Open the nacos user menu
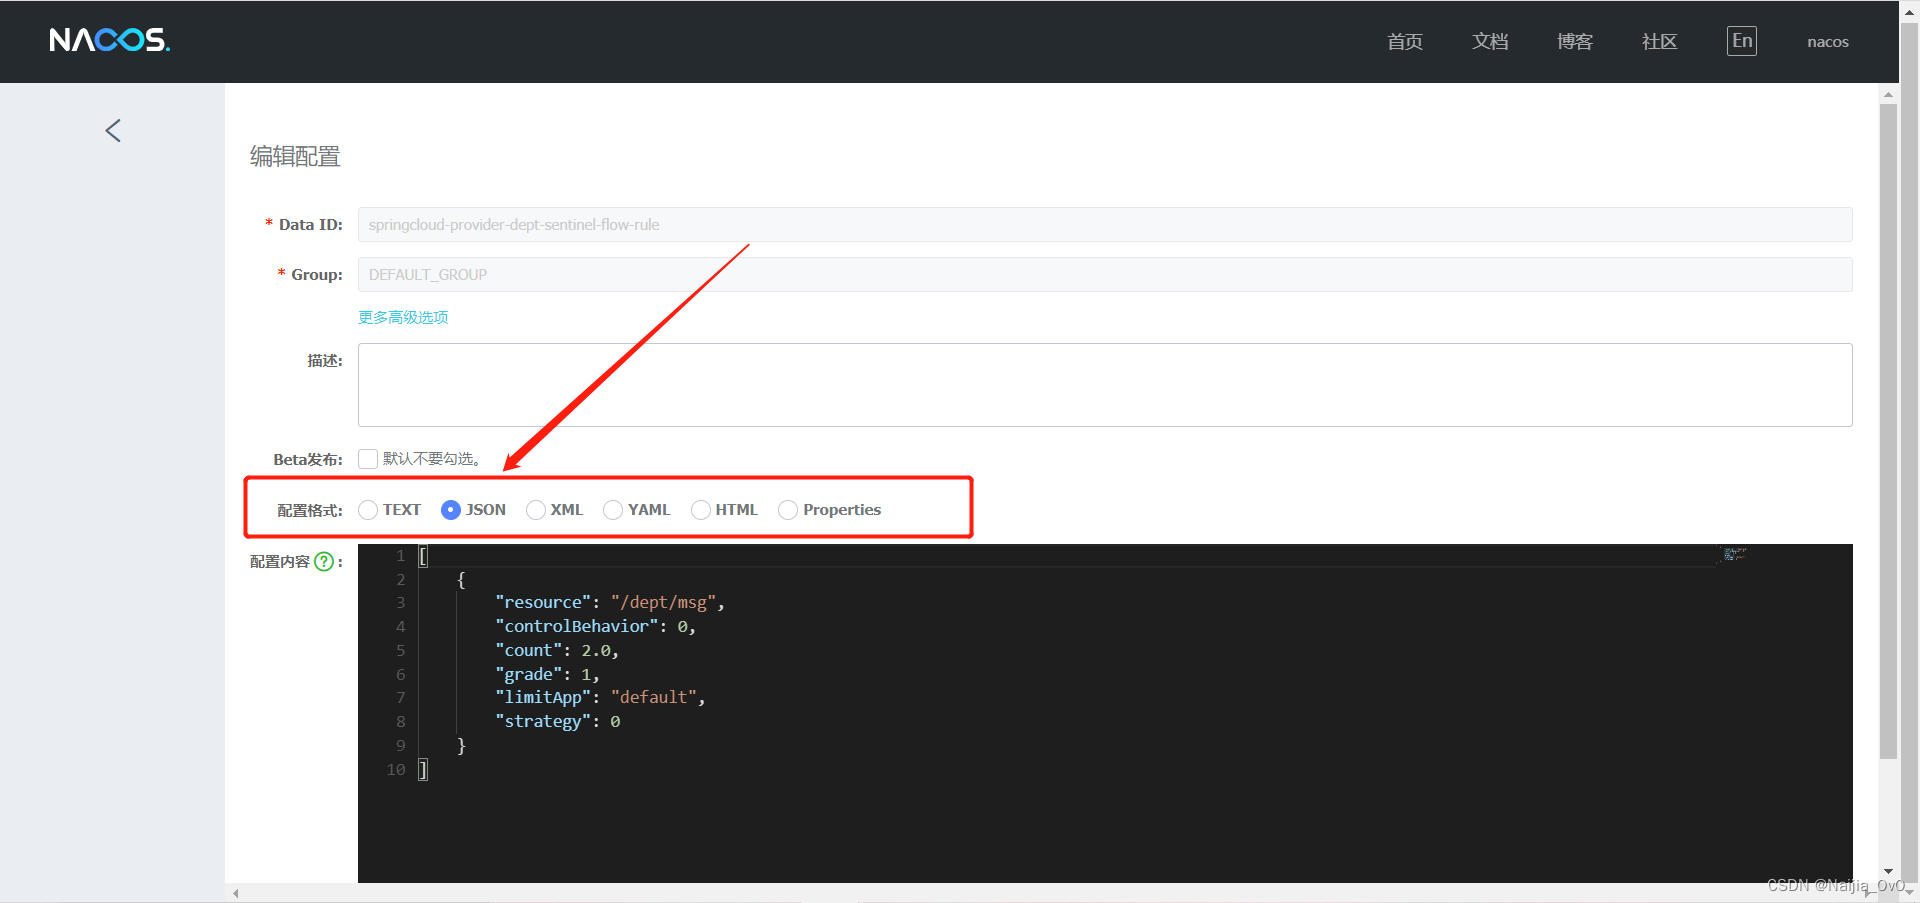This screenshot has width=1920, height=903. click(x=1827, y=42)
